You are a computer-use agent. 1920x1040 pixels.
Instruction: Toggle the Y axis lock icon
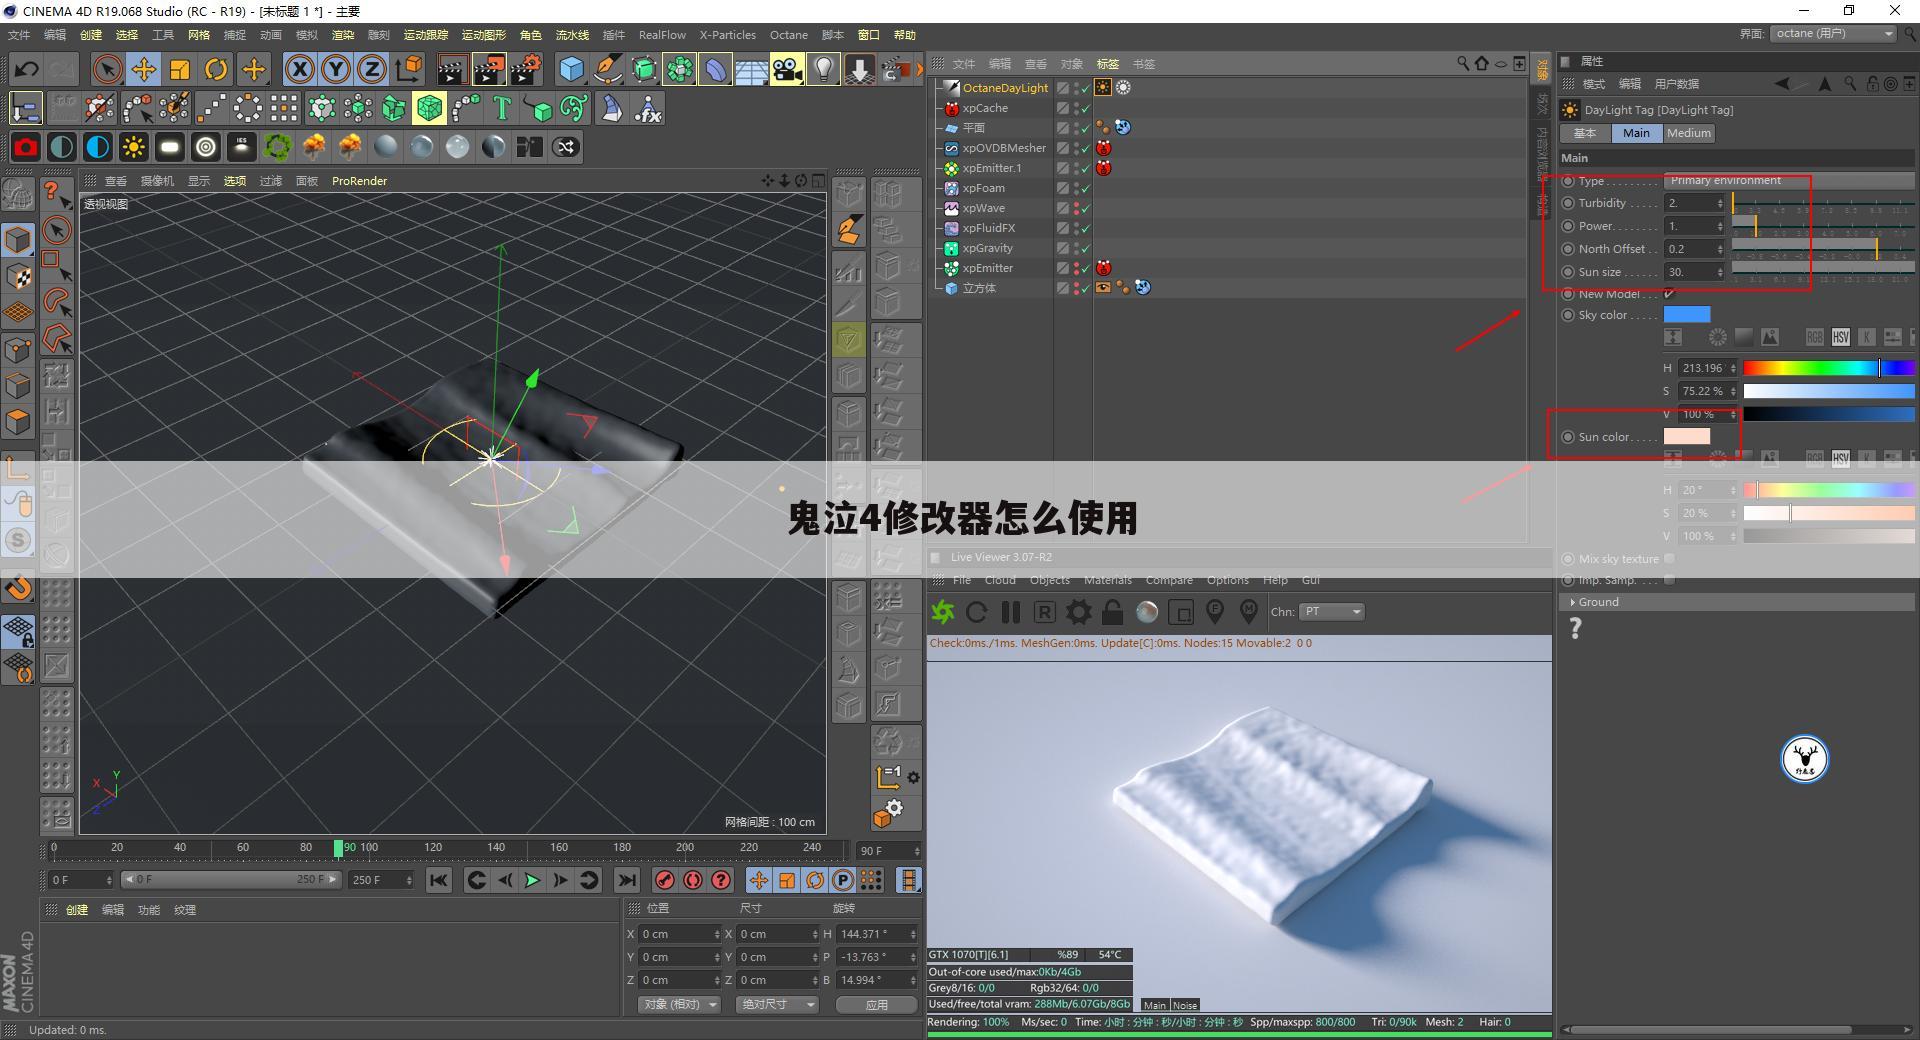[335, 69]
